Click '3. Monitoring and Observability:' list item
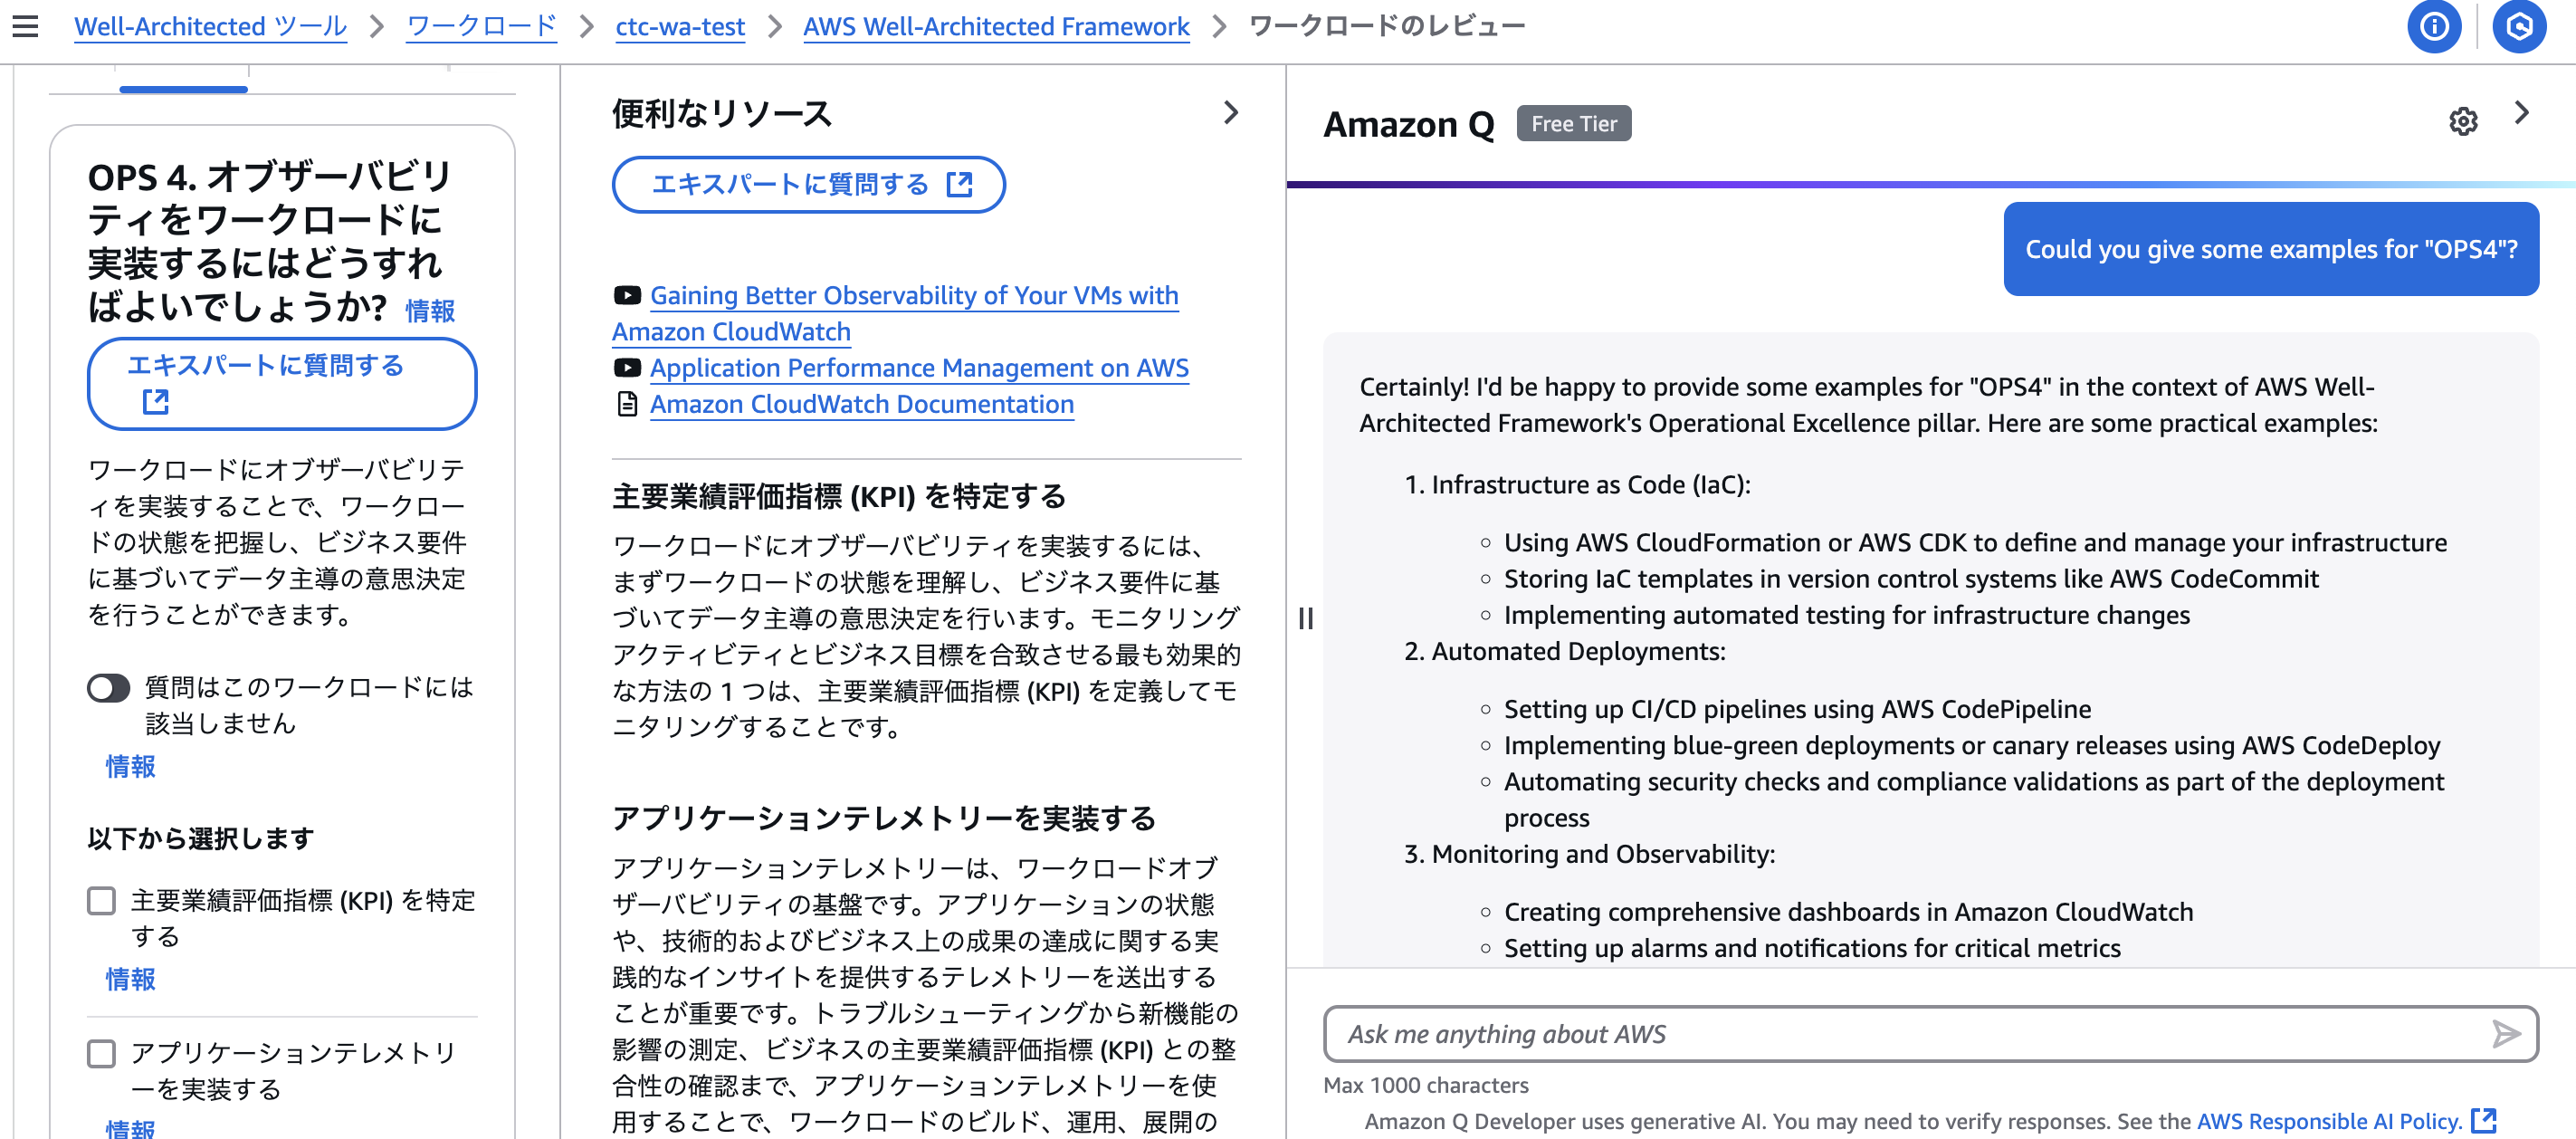 point(1589,854)
